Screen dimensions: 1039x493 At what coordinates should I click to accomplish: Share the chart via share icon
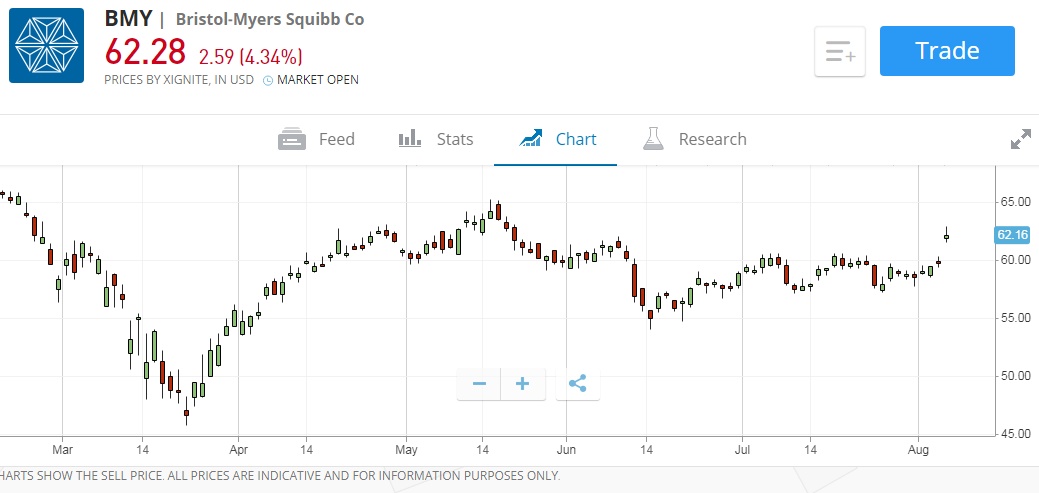578,383
